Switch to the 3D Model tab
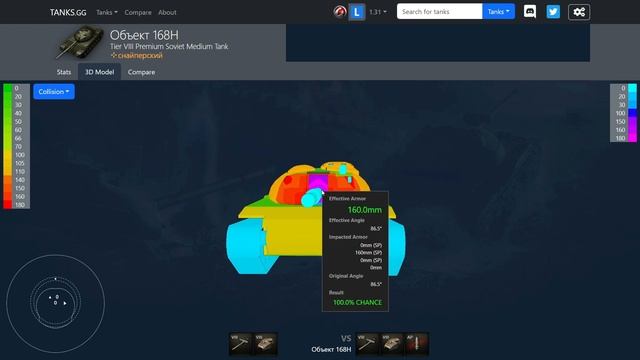This screenshot has width=640, height=360. [99, 72]
